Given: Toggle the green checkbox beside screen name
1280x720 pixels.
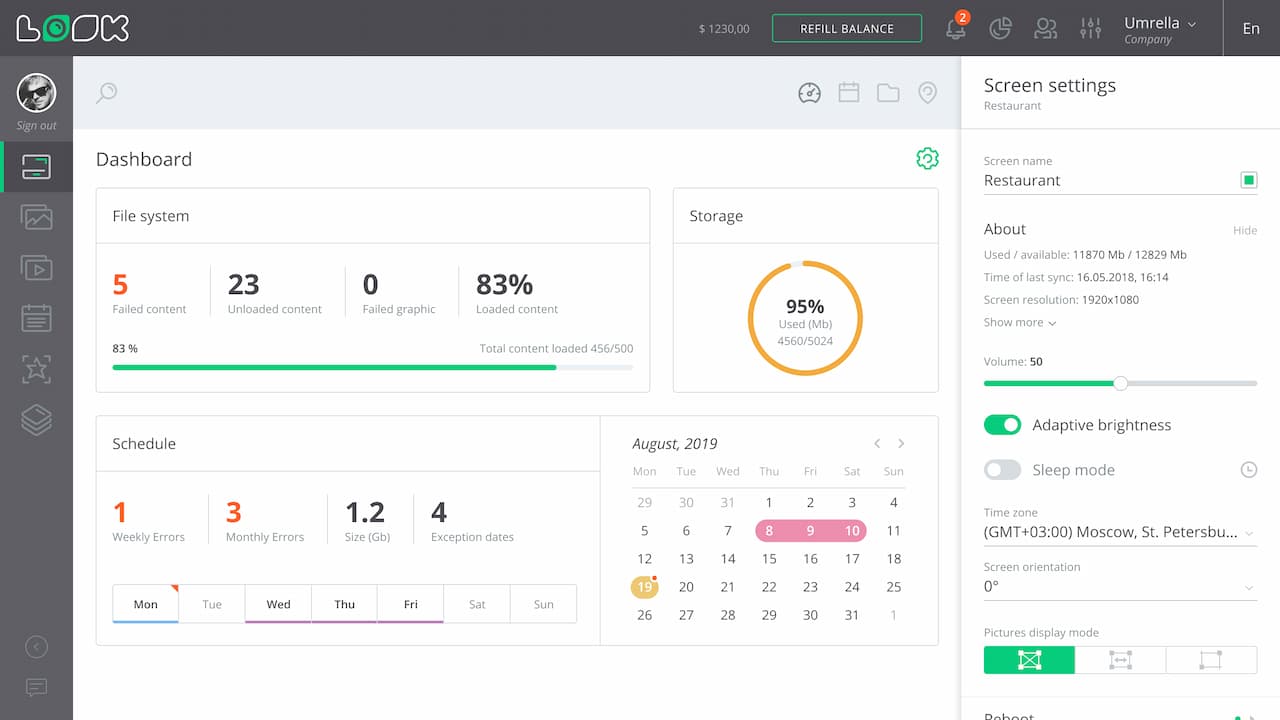Looking at the screenshot, I should click(1248, 180).
